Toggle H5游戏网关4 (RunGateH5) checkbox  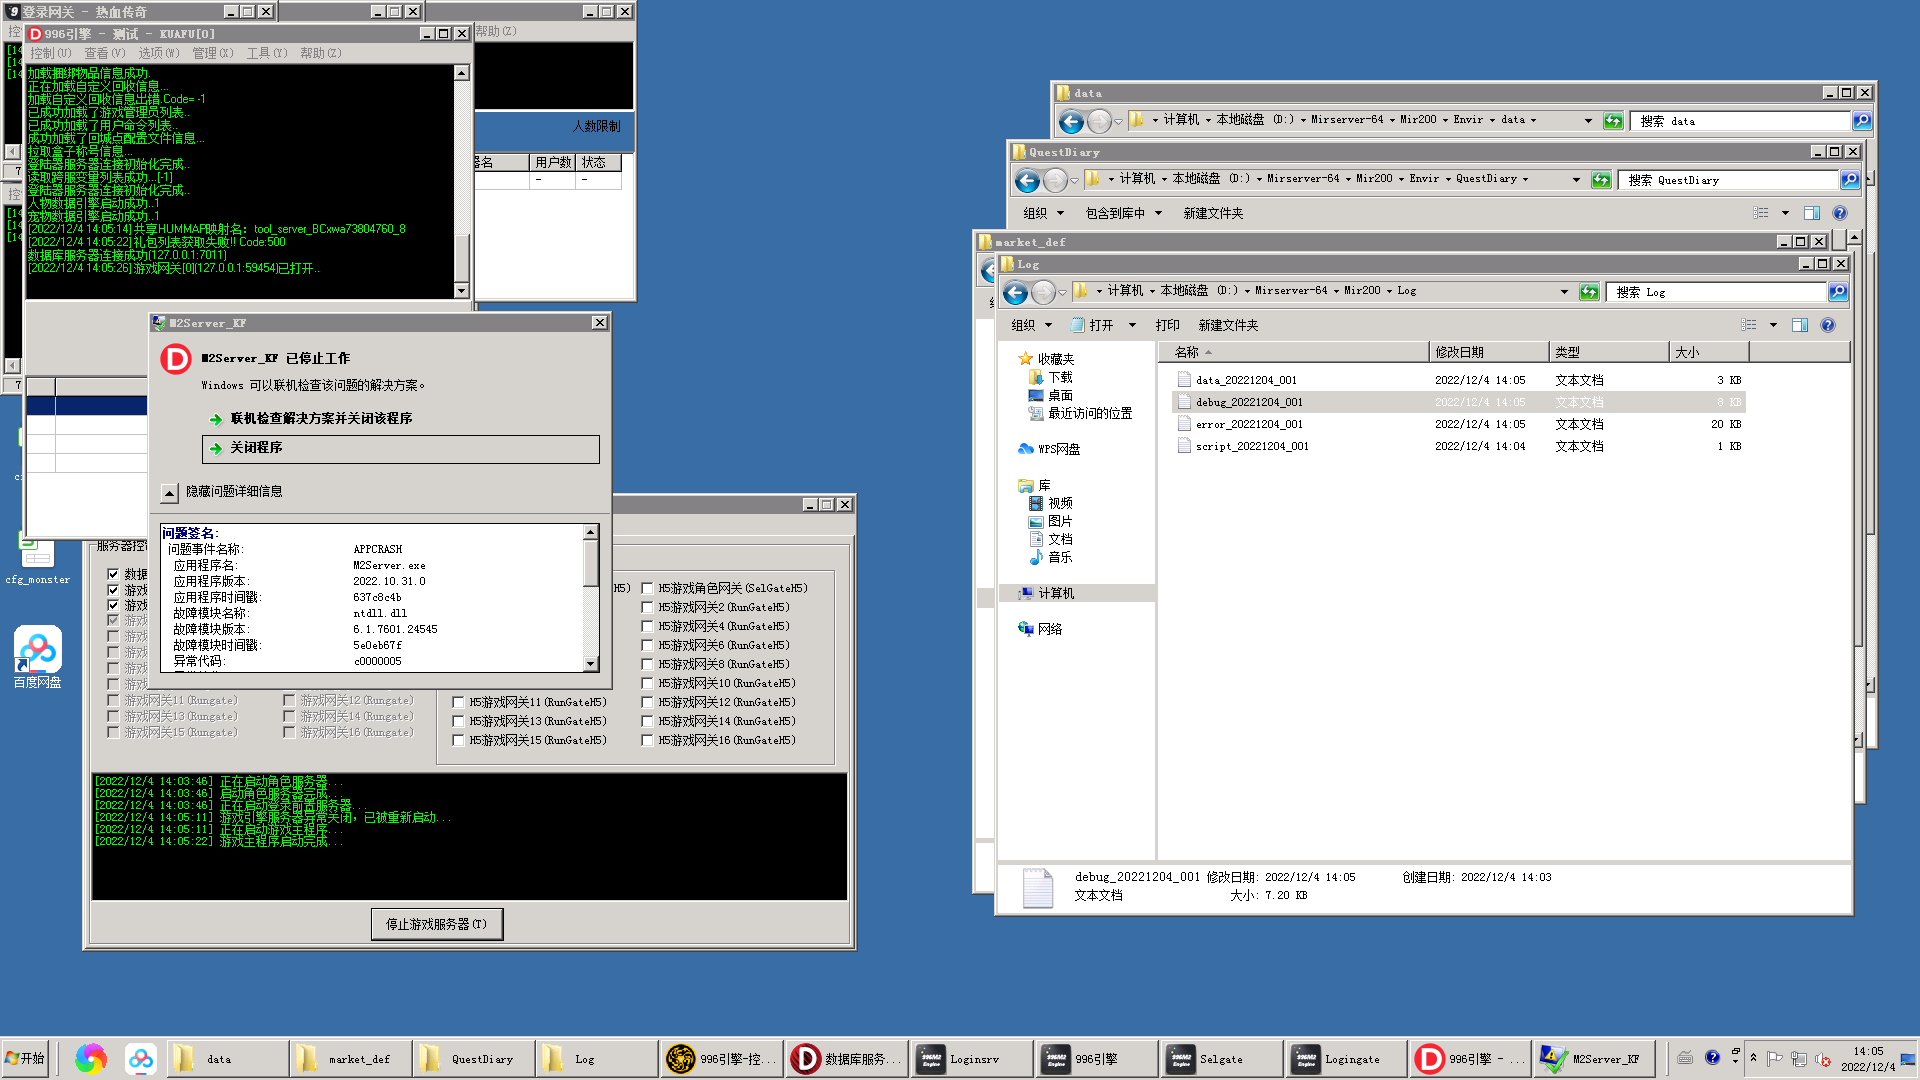[x=647, y=626]
